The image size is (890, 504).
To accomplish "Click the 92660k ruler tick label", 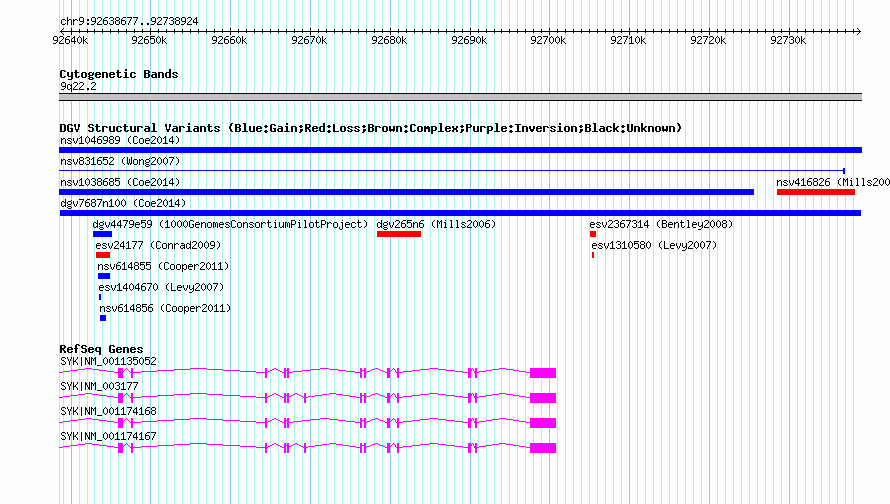I will [x=229, y=40].
